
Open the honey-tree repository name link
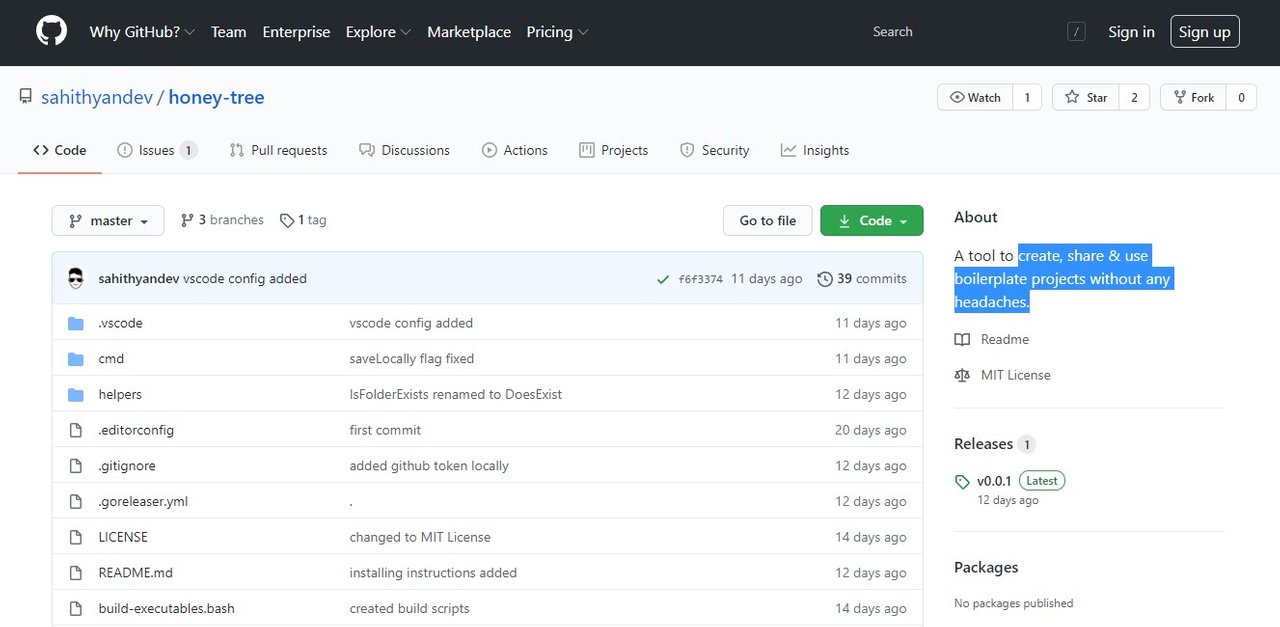click(x=216, y=97)
